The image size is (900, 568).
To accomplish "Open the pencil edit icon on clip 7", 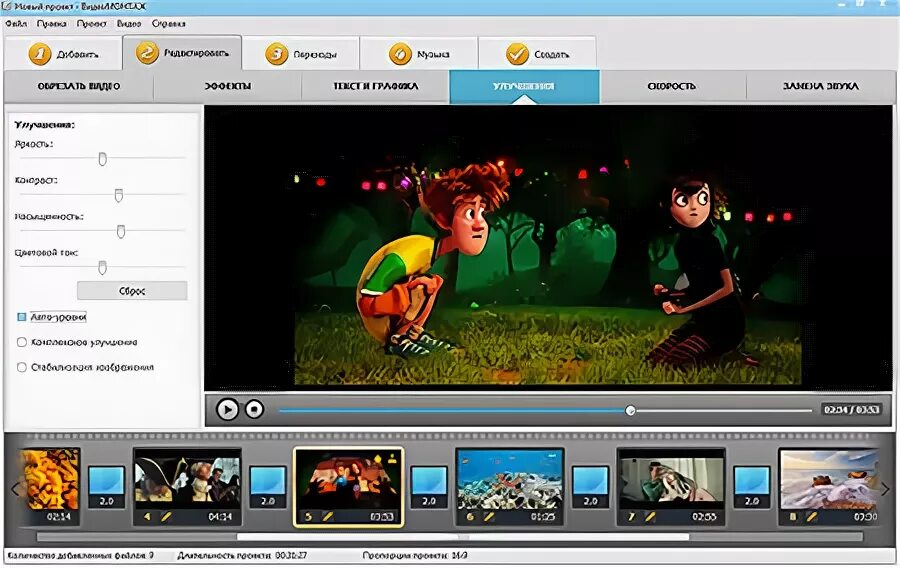I will 650,517.
